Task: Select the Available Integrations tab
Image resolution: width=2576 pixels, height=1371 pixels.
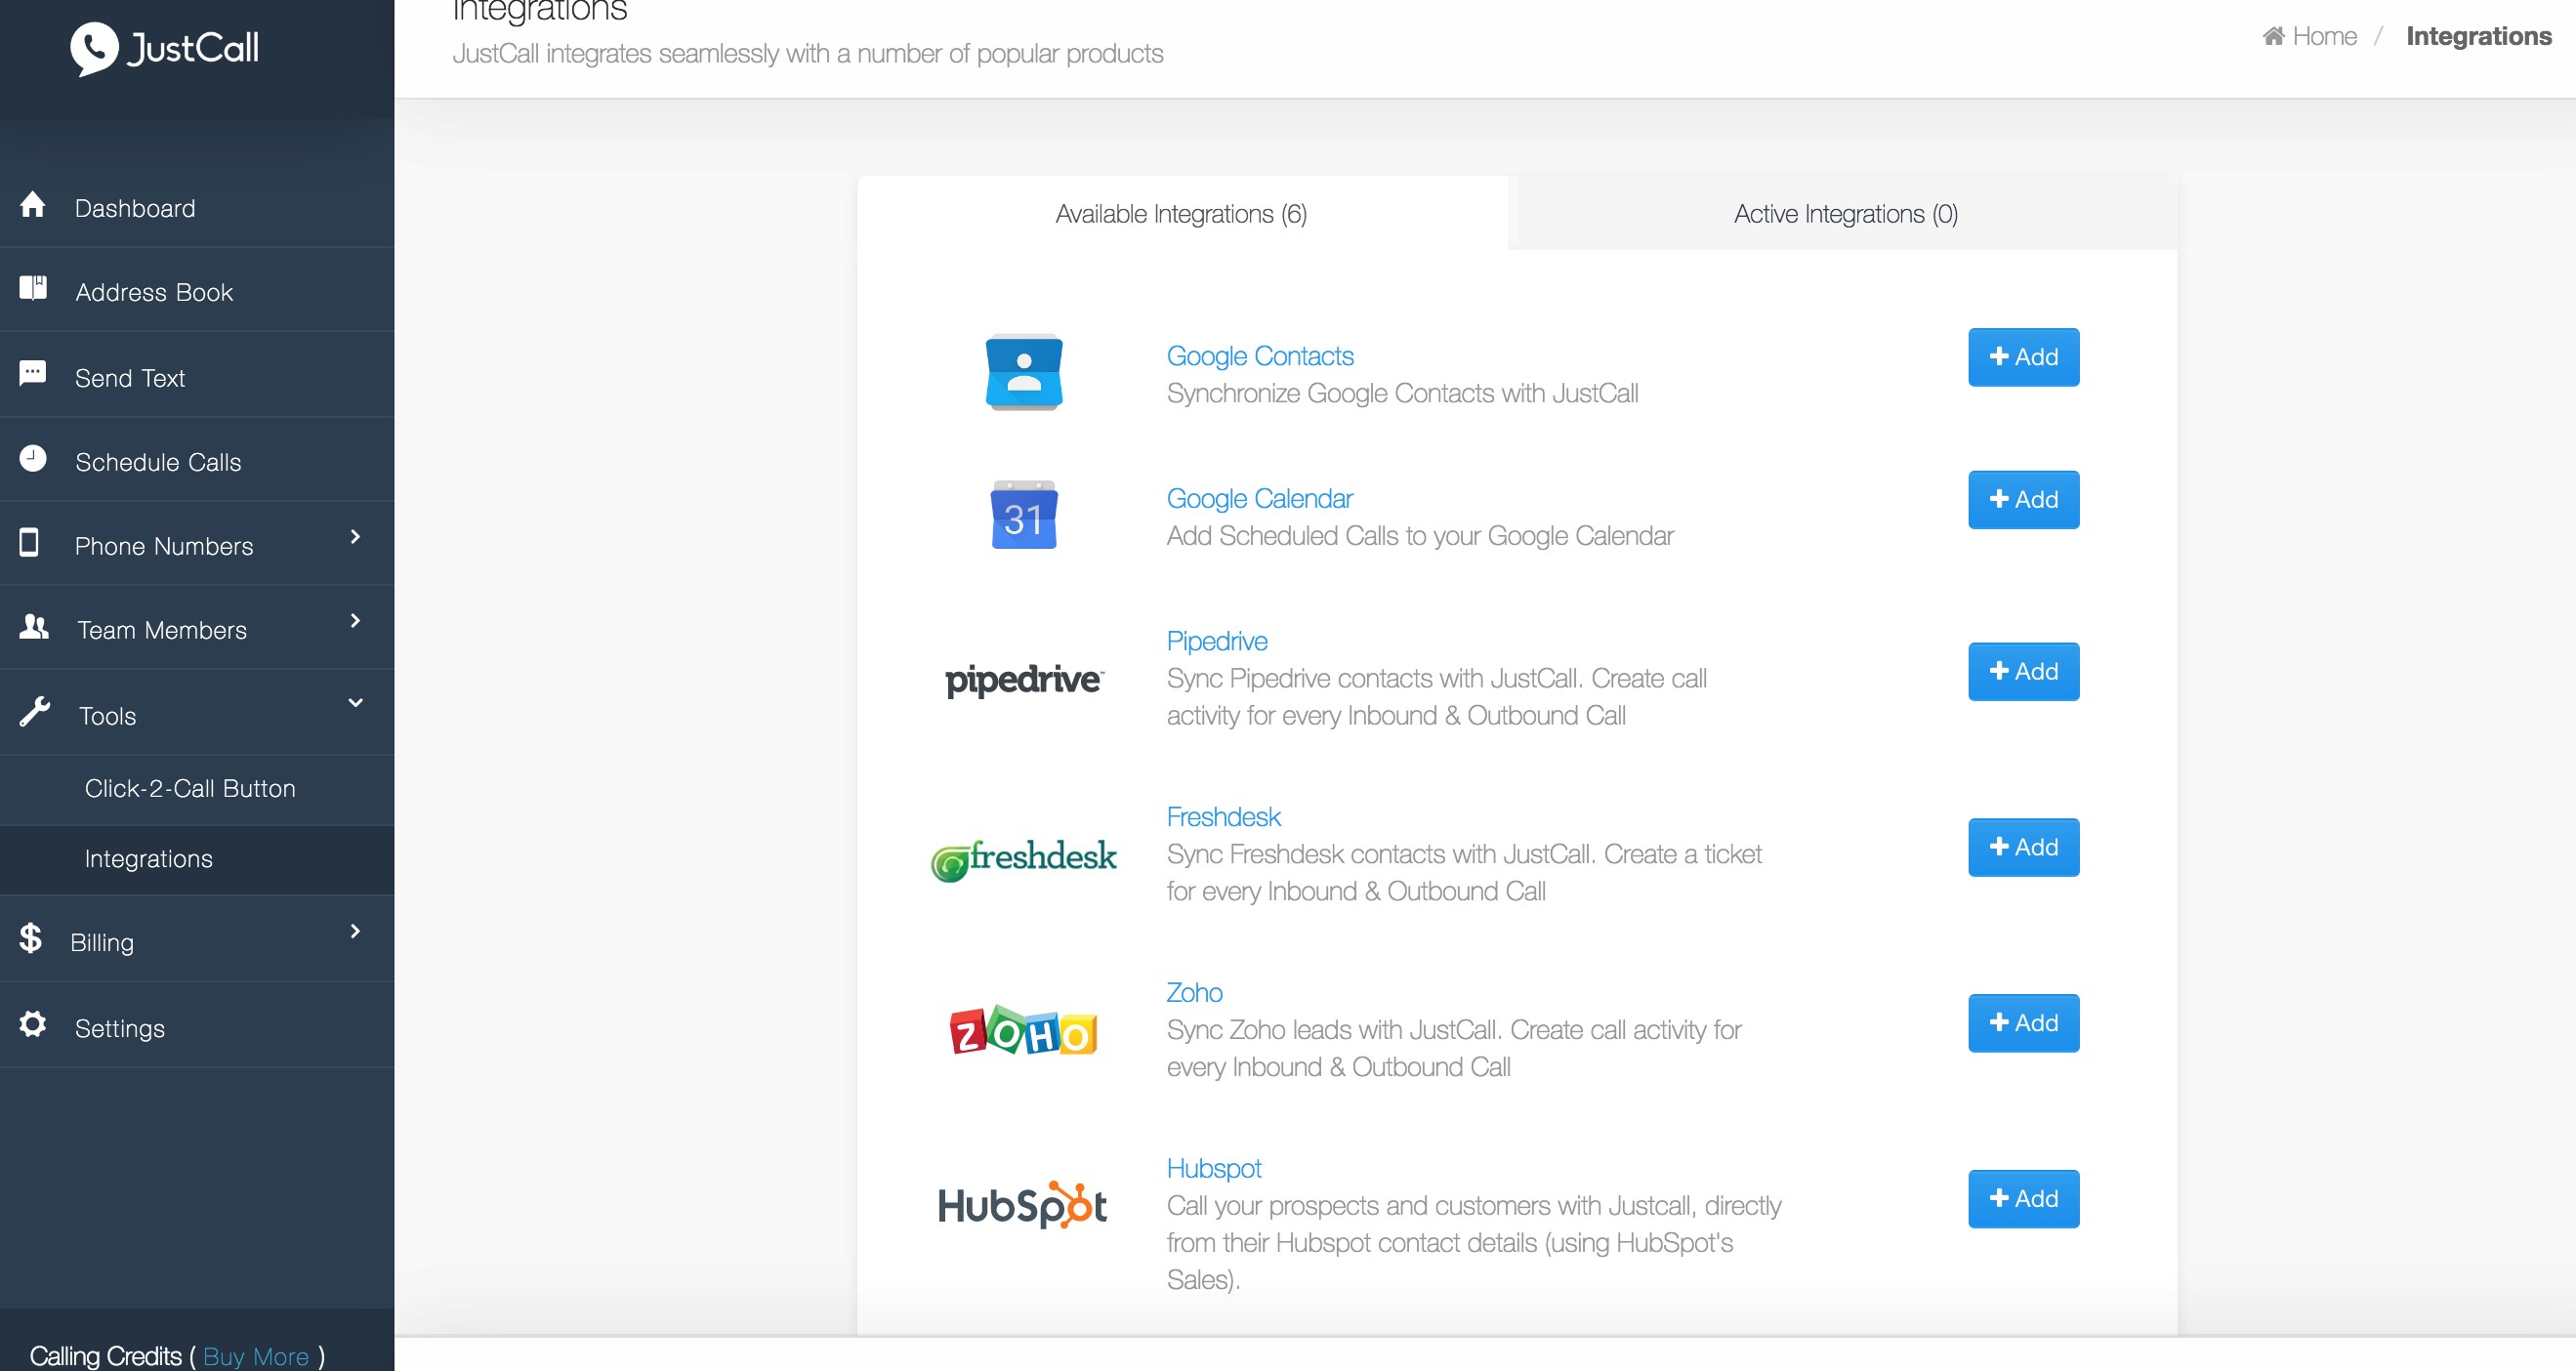Action: click(1181, 214)
